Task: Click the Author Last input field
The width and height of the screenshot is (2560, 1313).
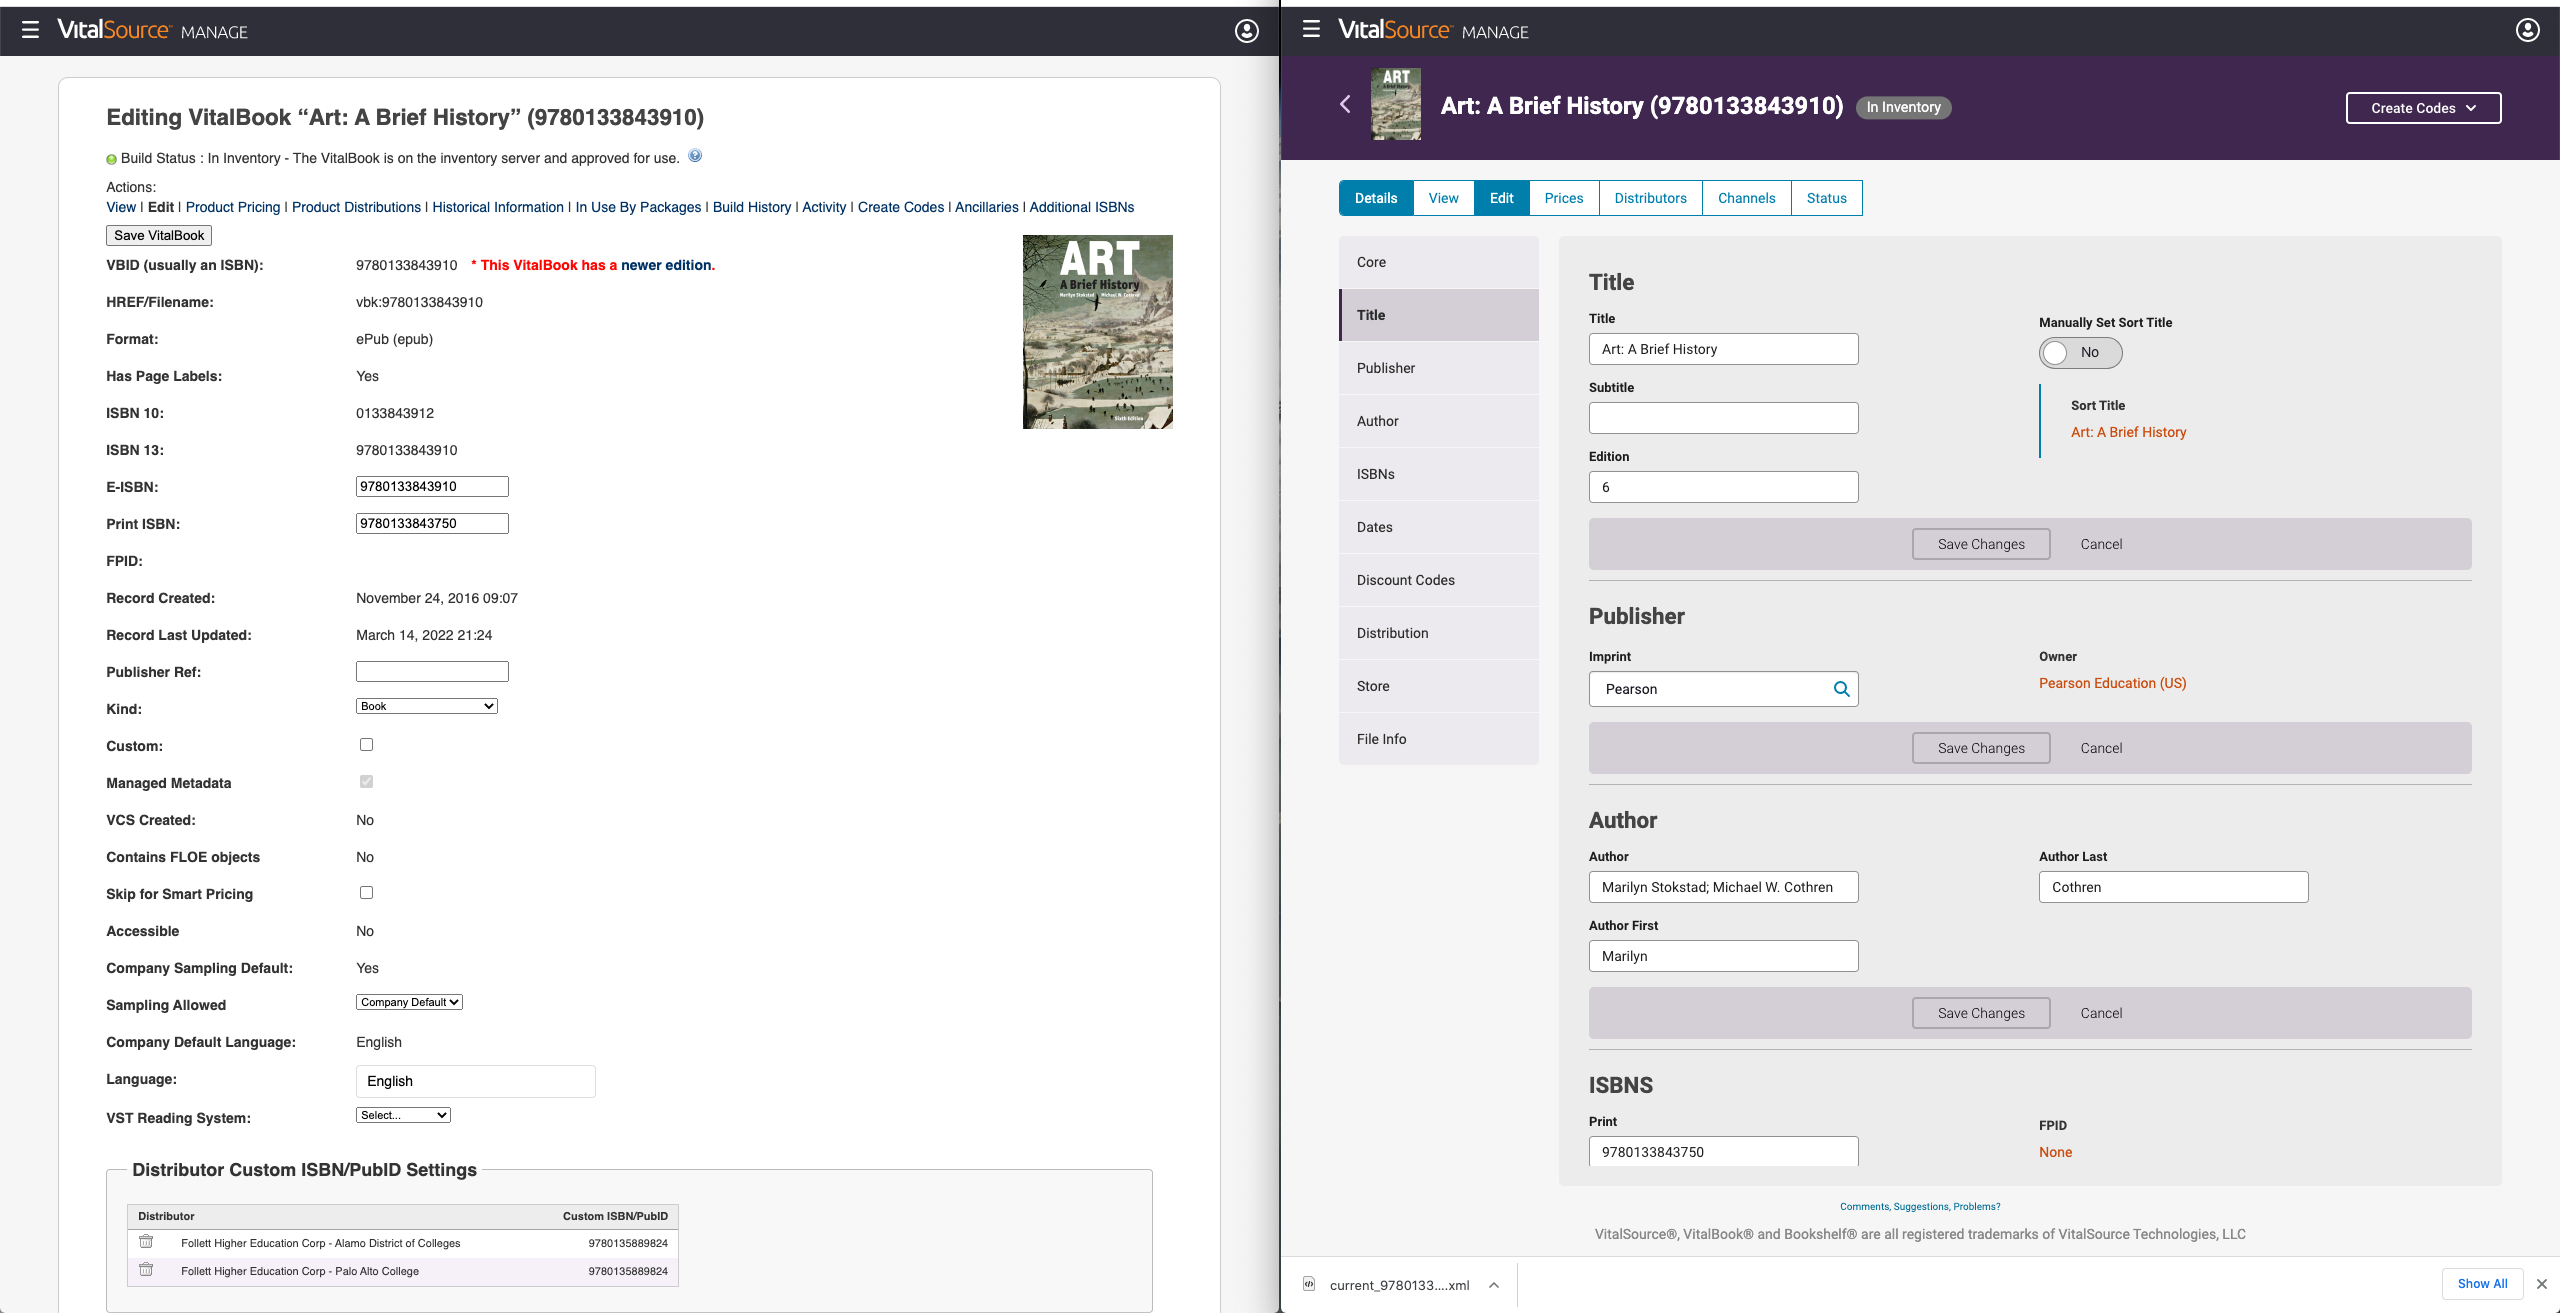Action: tap(2173, 887)
